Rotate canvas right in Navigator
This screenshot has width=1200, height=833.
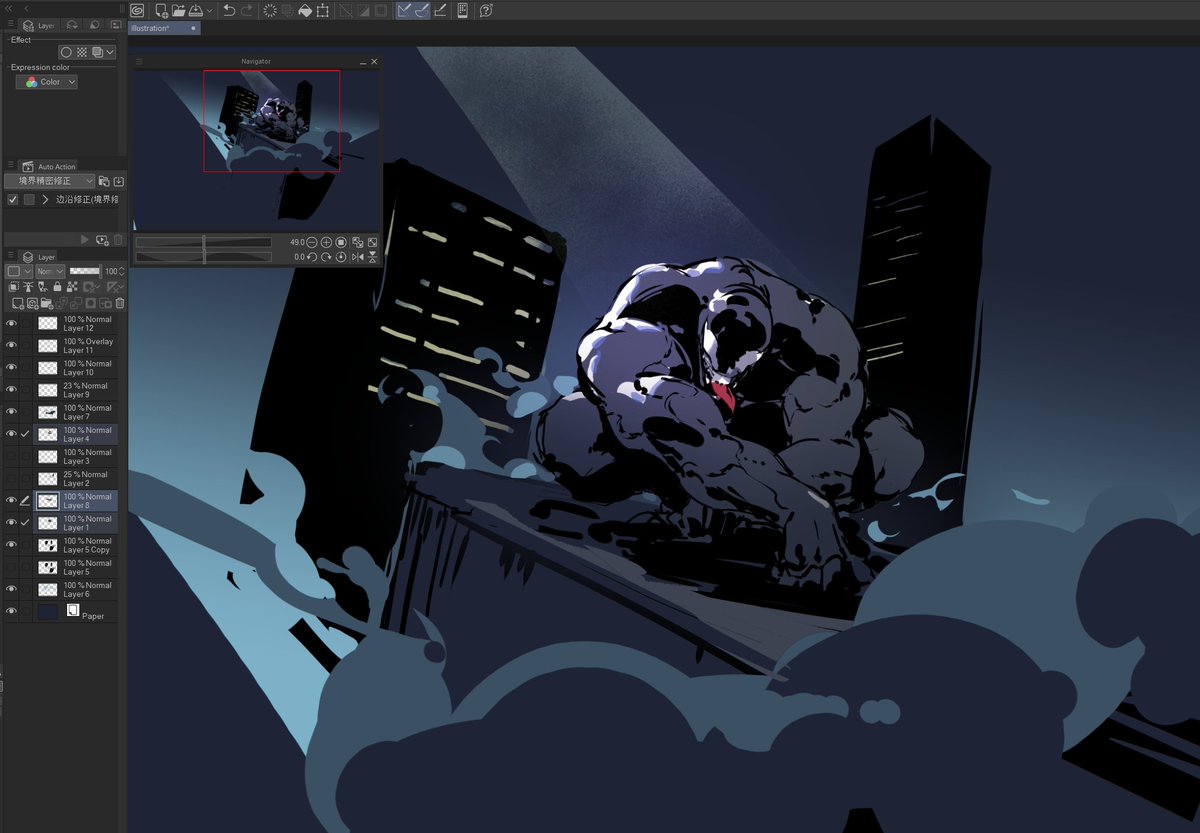[326, 257]
